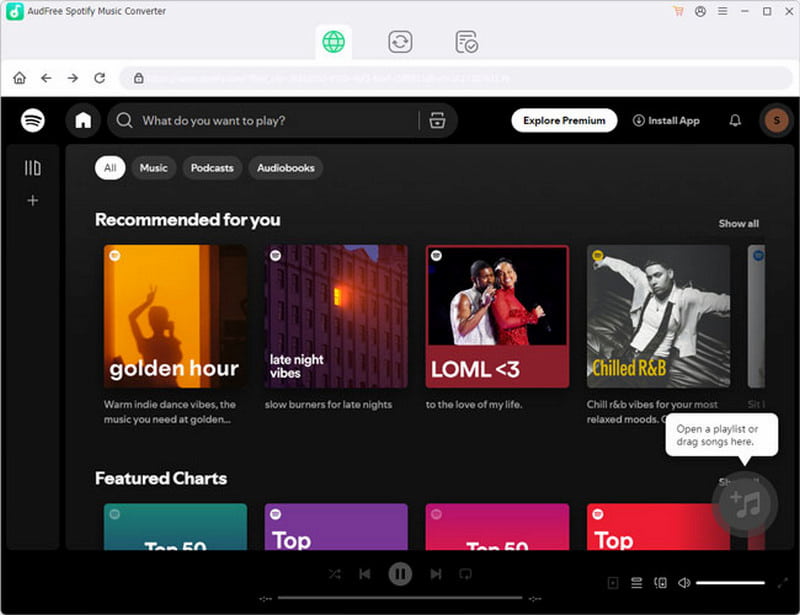800x615 pixels.
Task: Switch to the converted history tab icon
Action: click(466, 42)
